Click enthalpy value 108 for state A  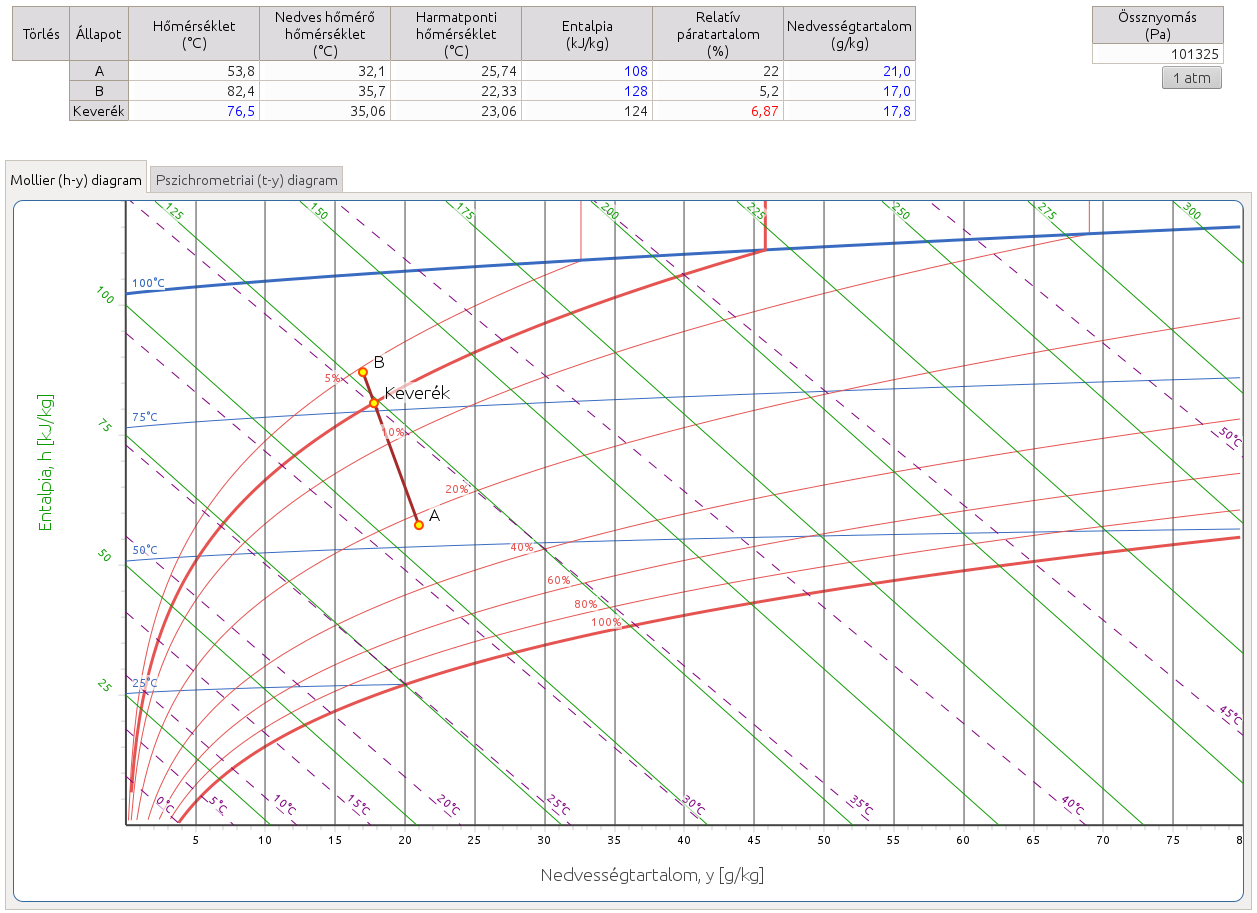587,71
